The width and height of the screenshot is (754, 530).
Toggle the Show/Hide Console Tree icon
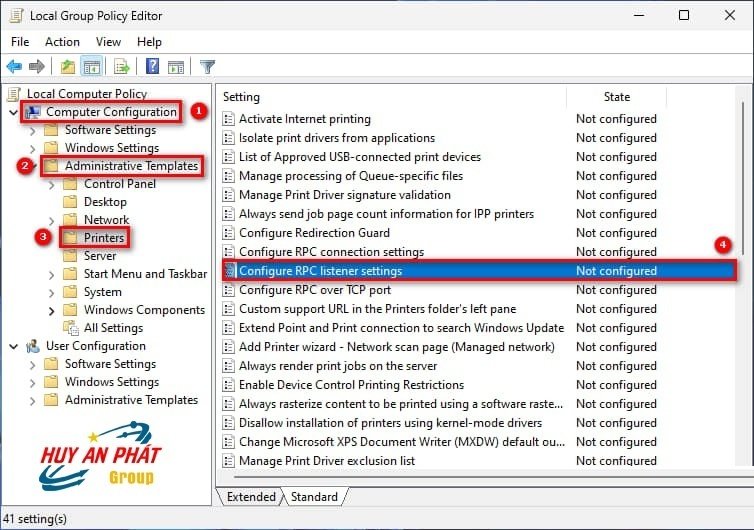tap(91, 66)
